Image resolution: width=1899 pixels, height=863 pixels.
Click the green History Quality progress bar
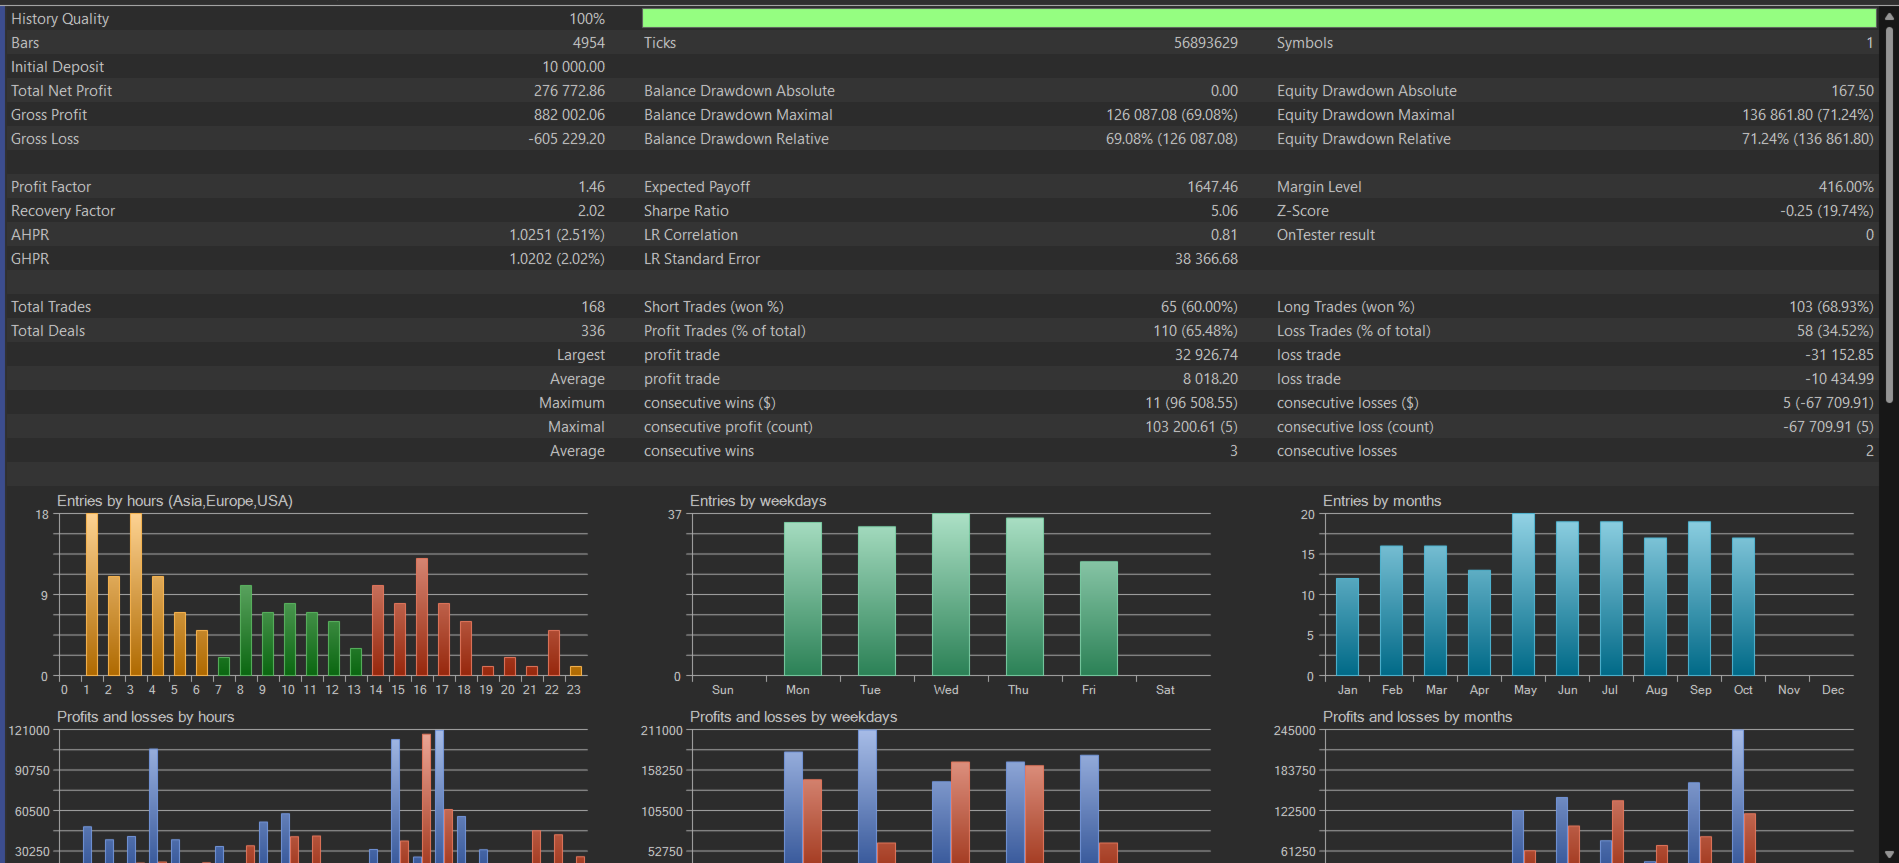coord(1259,18)
